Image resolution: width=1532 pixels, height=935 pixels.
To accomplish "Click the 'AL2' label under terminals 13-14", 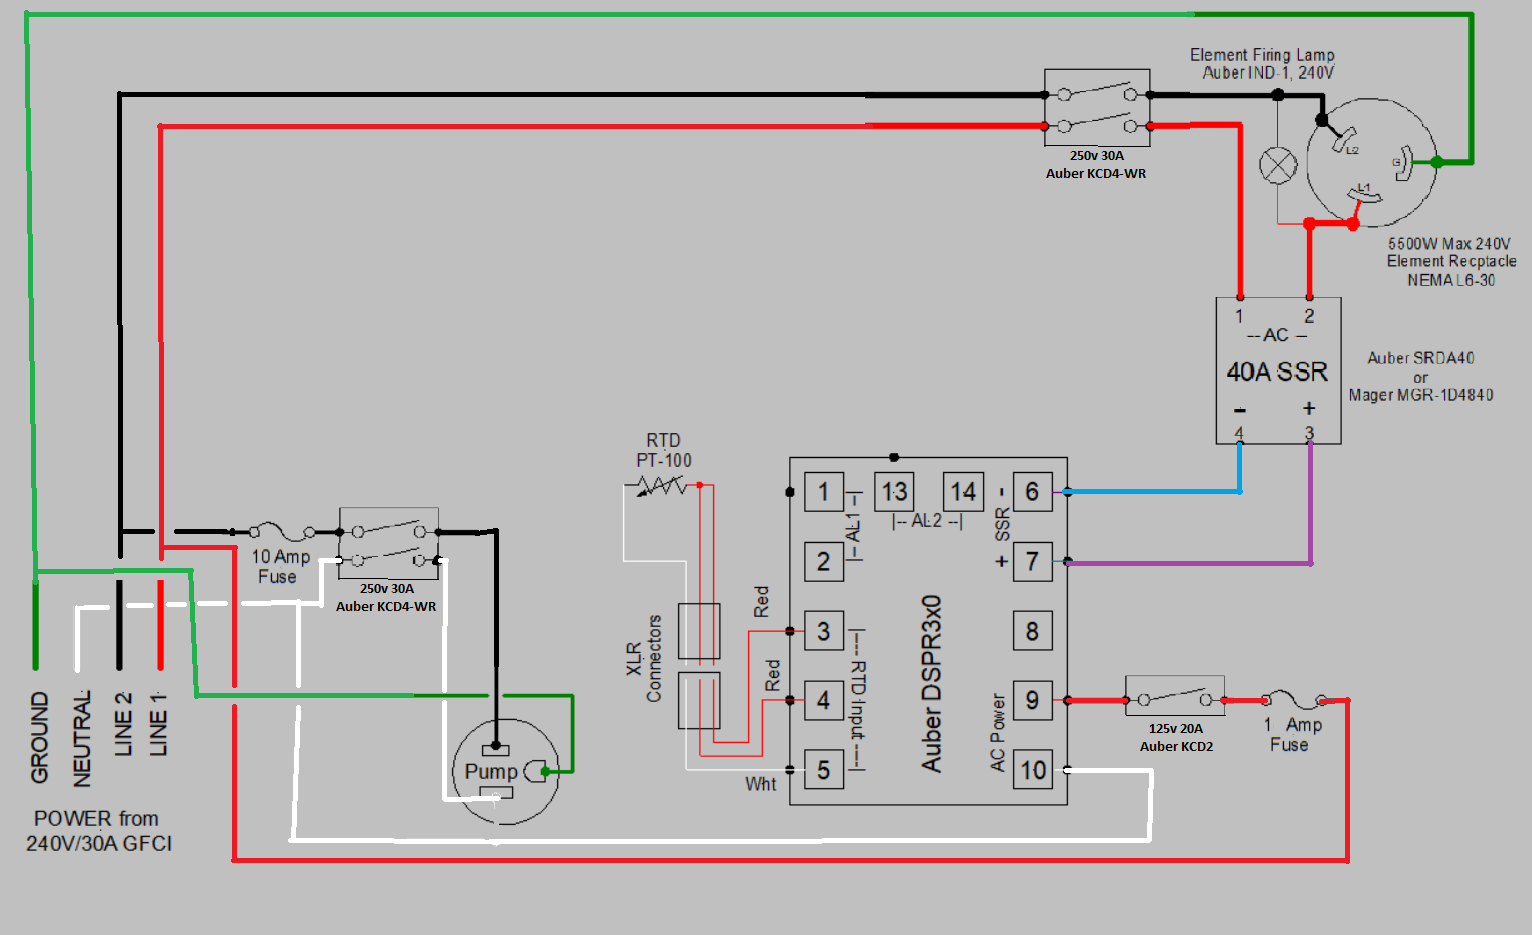I will point(927,521).
